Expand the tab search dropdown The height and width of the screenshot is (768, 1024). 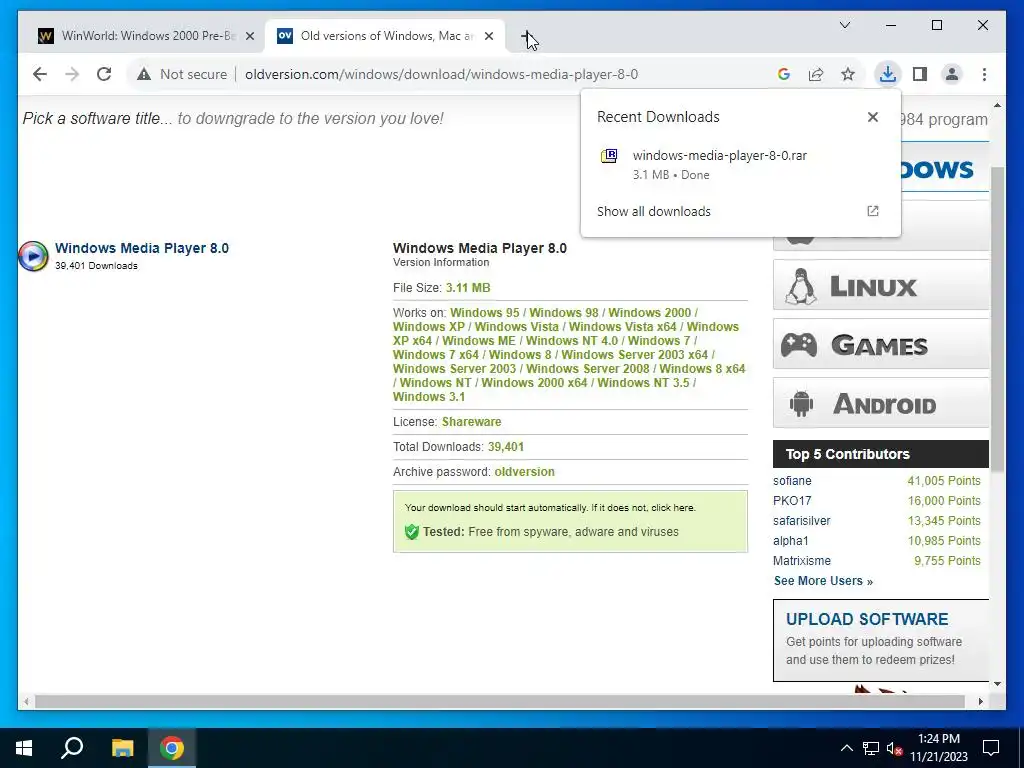click(x=844, y=25)
